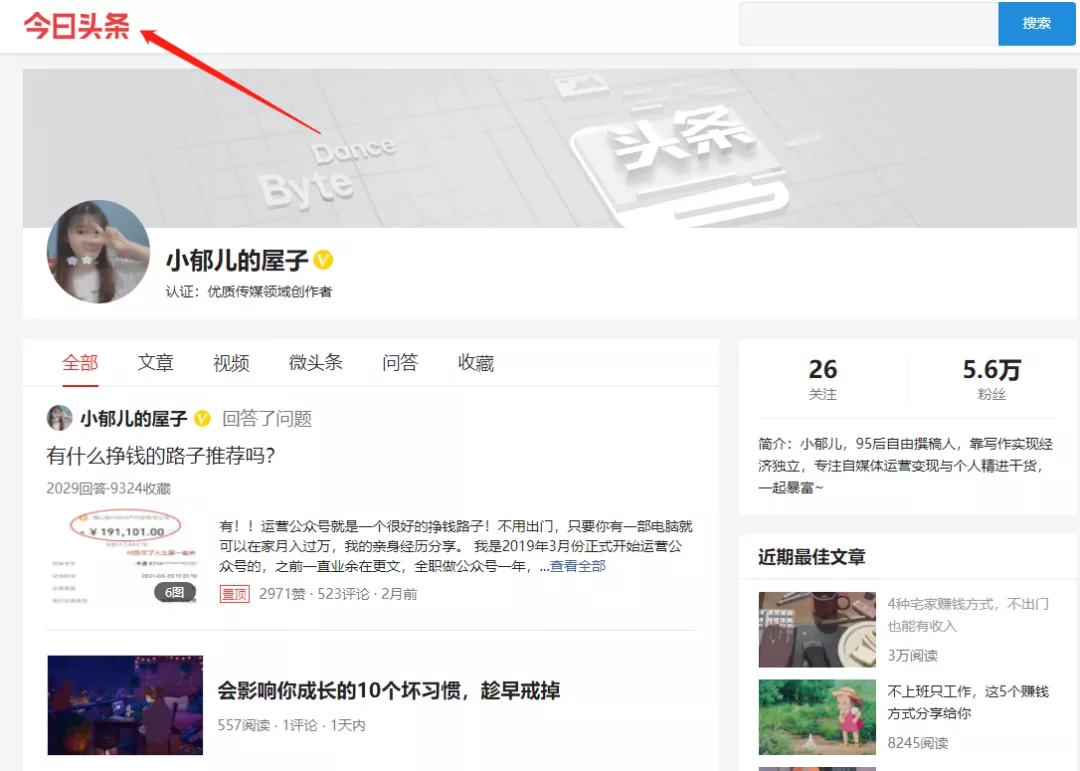Switch to the 视频 tab
The image size is (1080, 771).
tap(231, 363)
